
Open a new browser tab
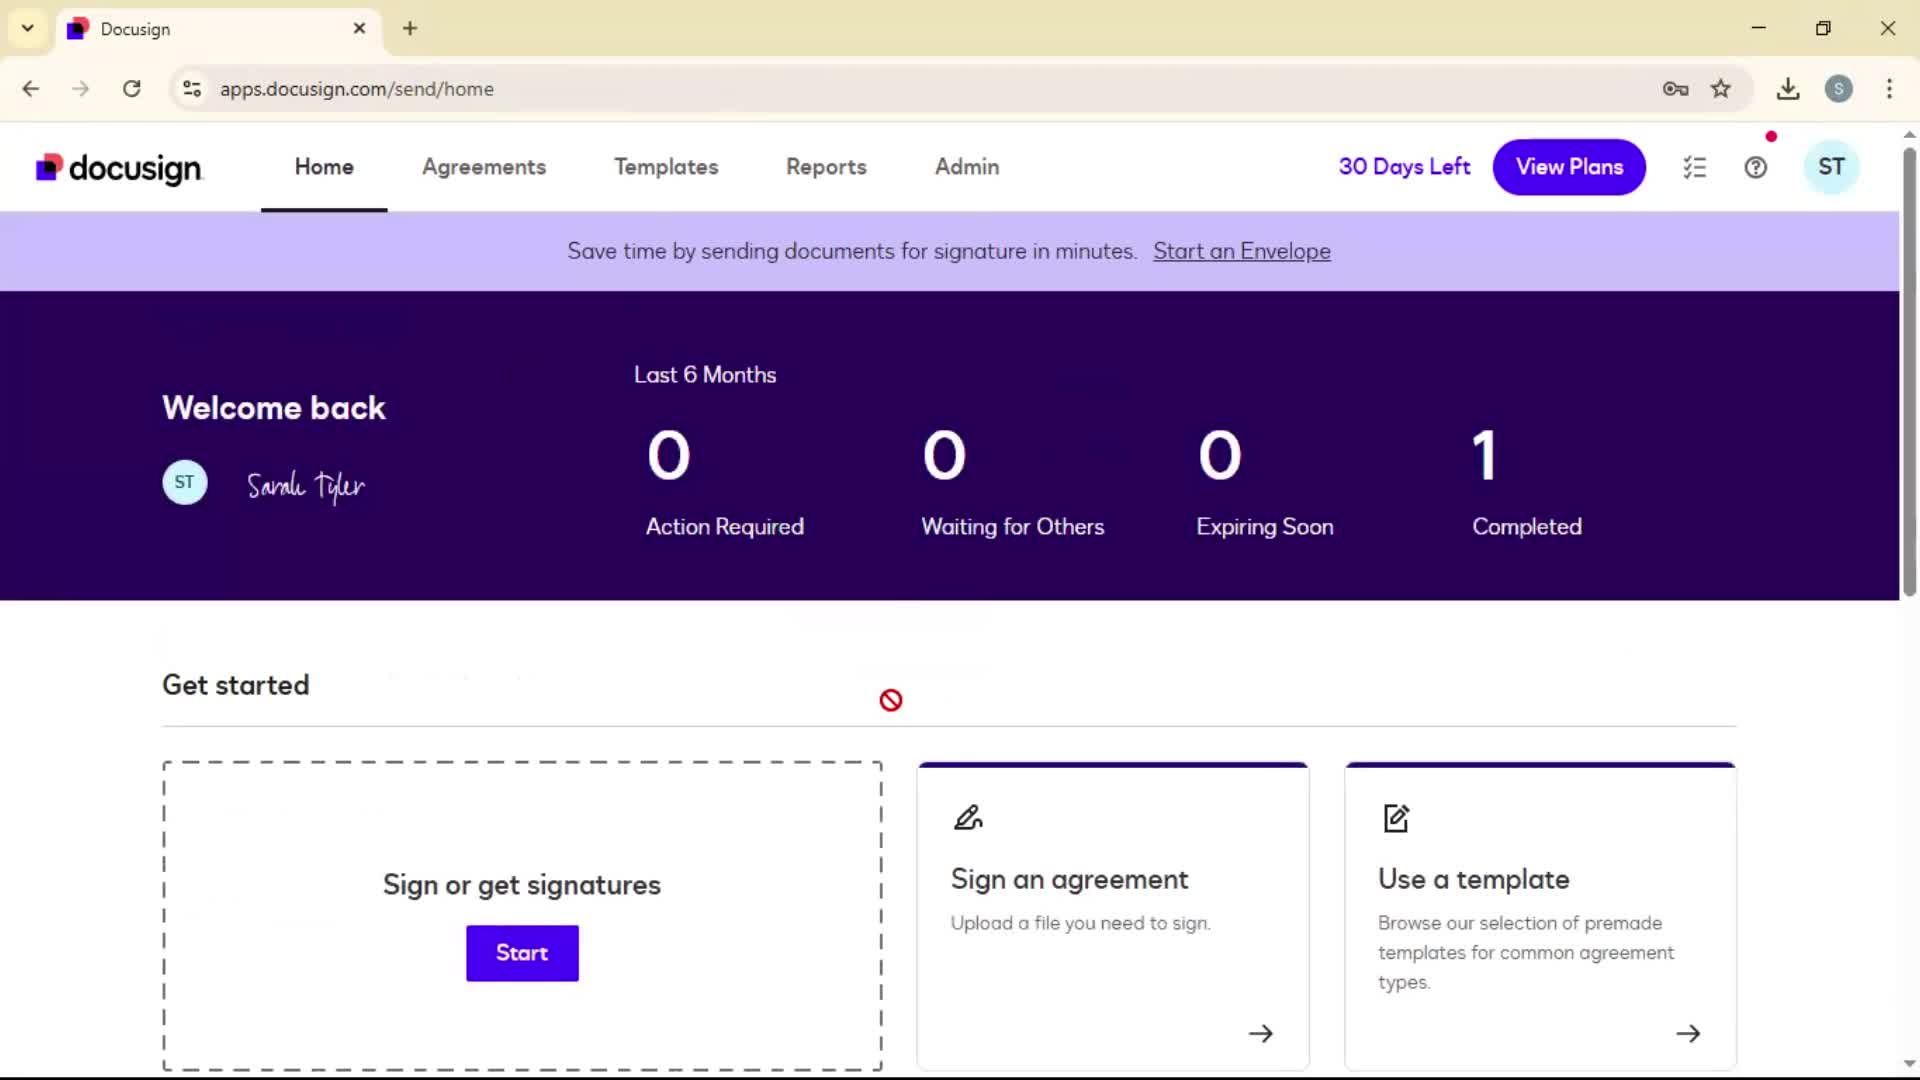410,29
